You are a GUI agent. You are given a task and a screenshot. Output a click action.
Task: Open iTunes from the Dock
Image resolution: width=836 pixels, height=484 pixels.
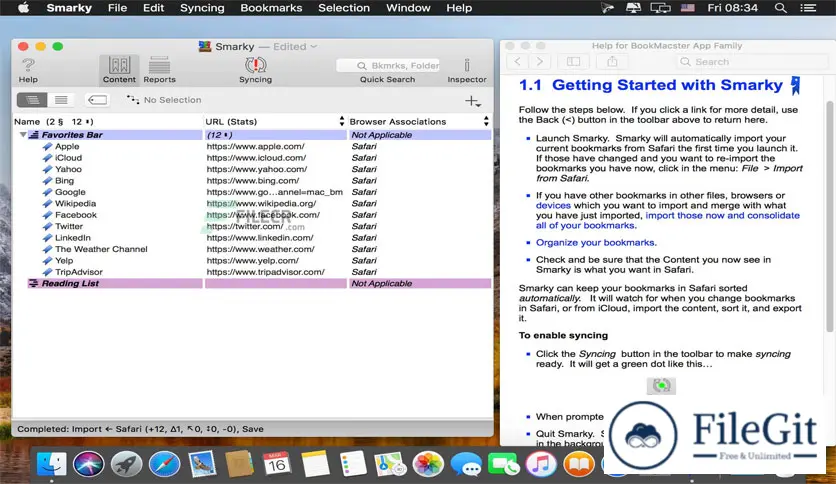541,464
